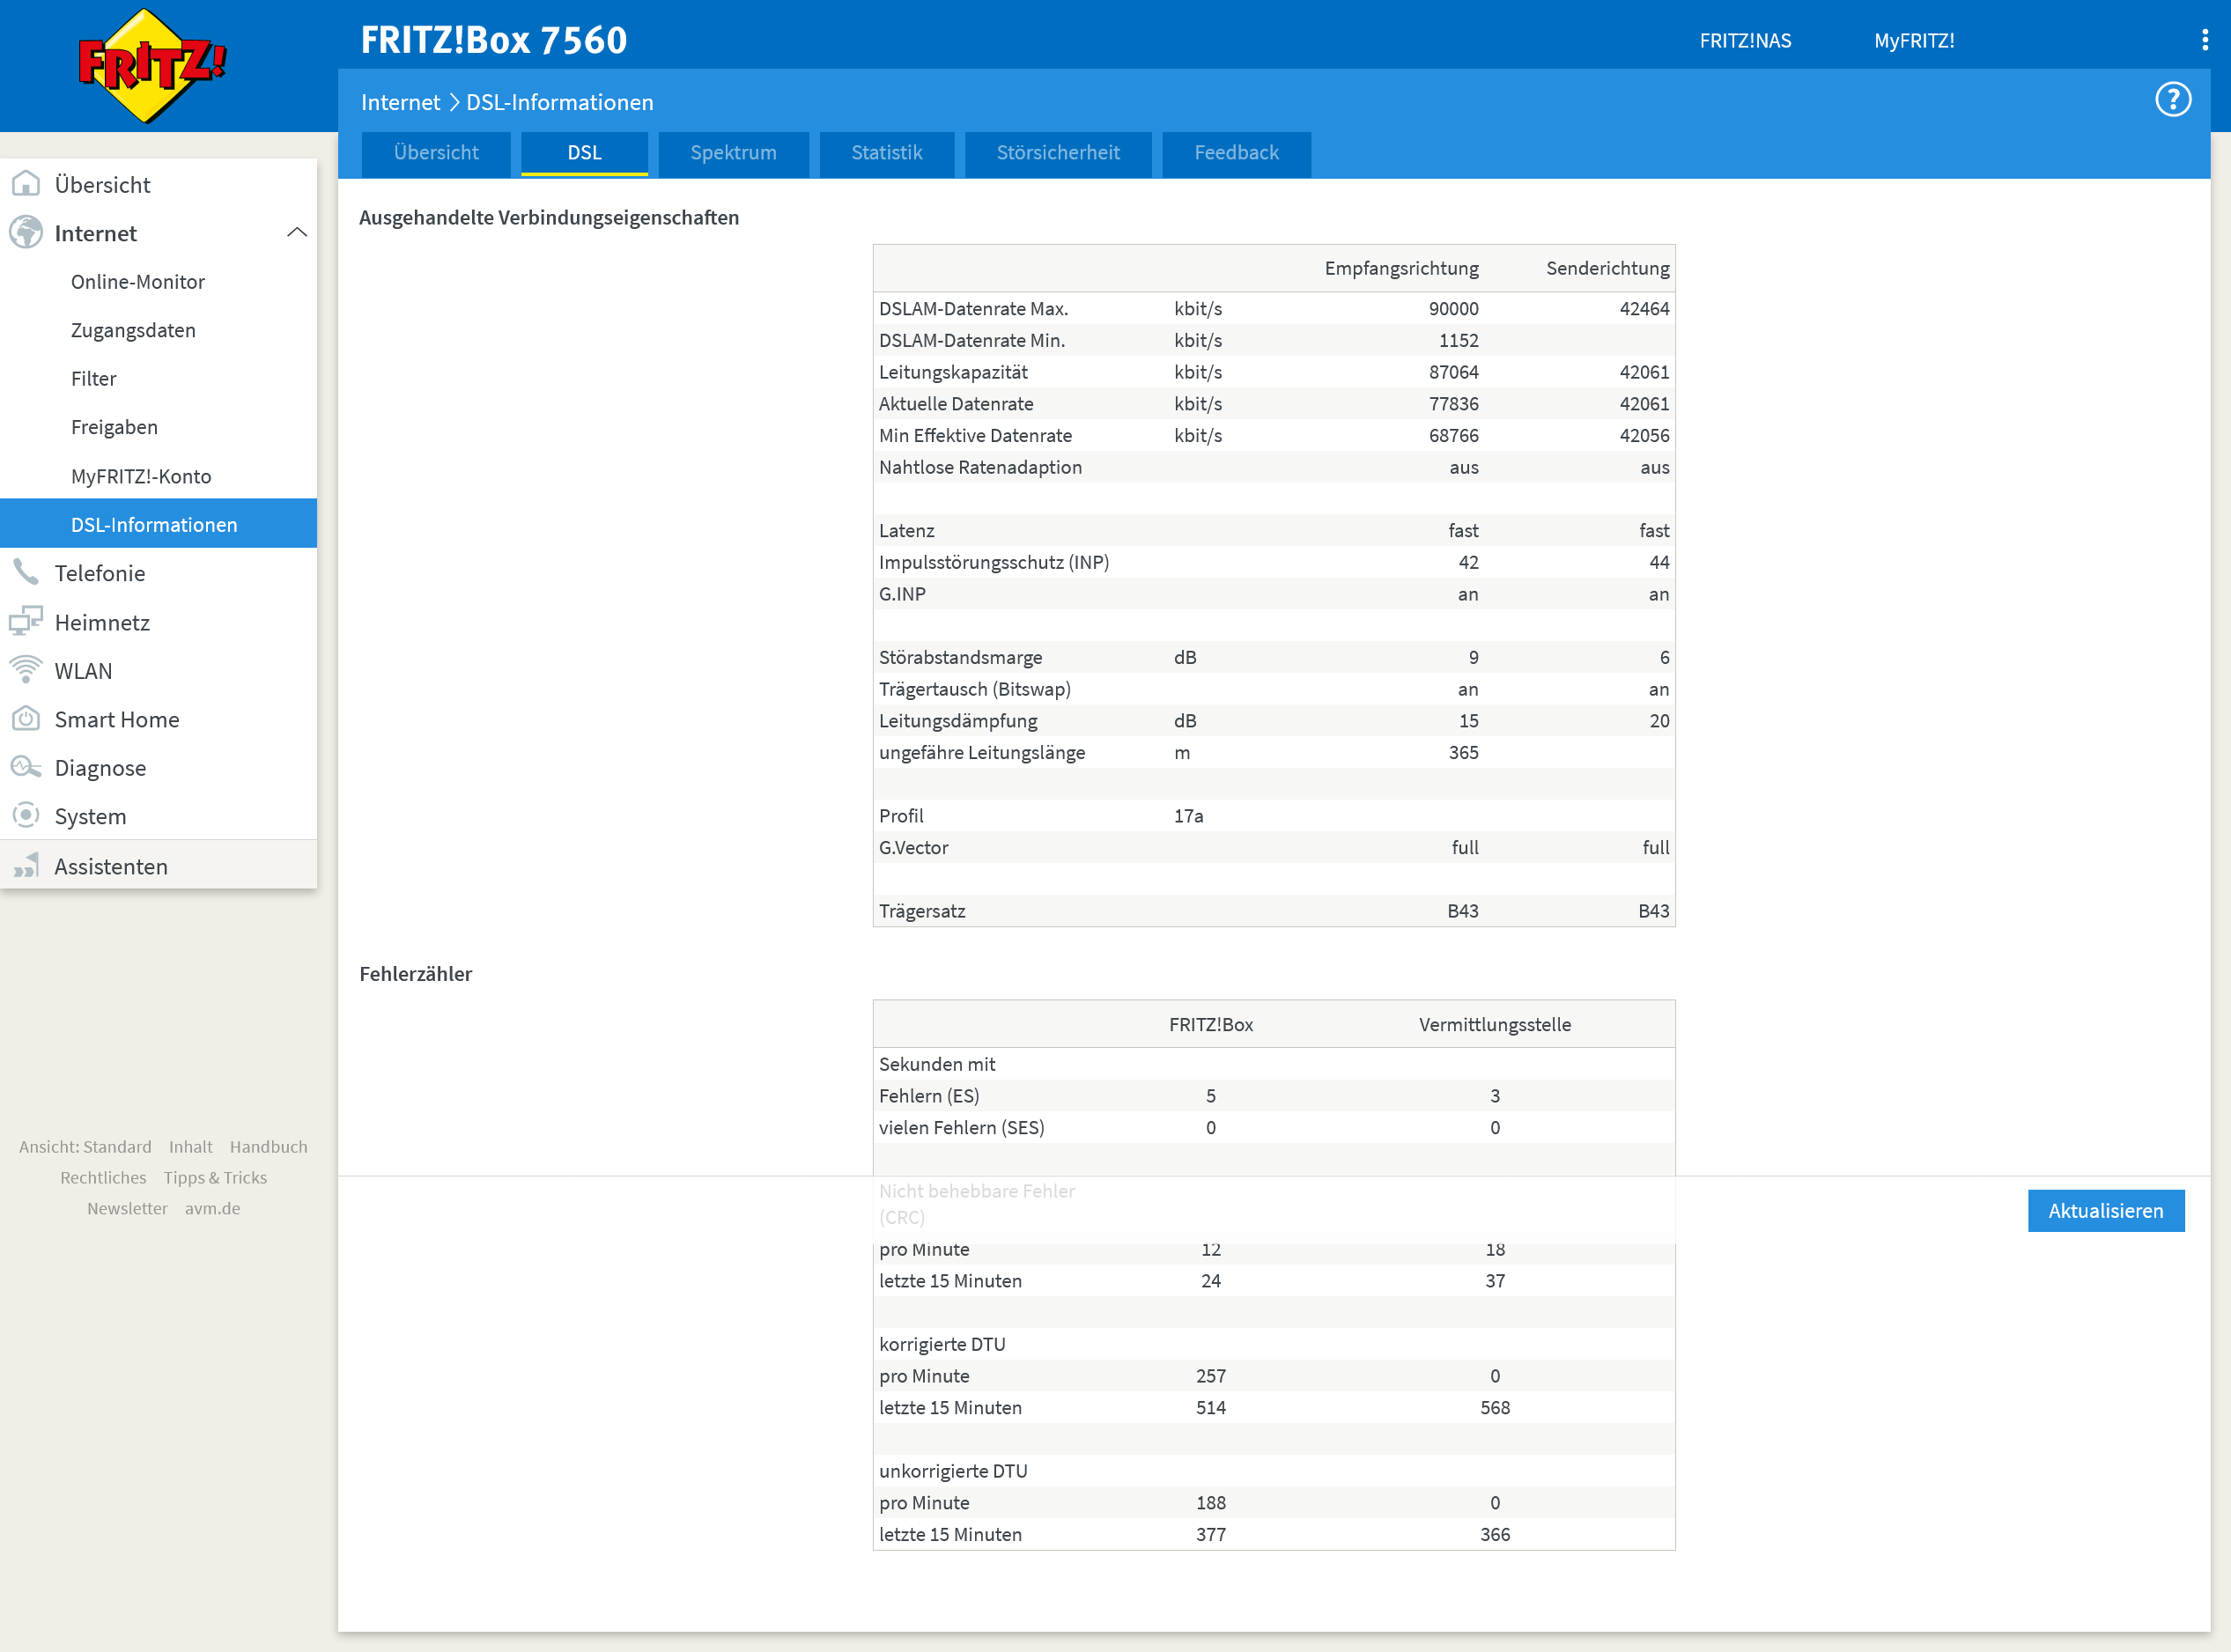The width and height of the screenshot is (2231, 1652).
Task: Open the help question mark icon
Action: pos(2172,100)
